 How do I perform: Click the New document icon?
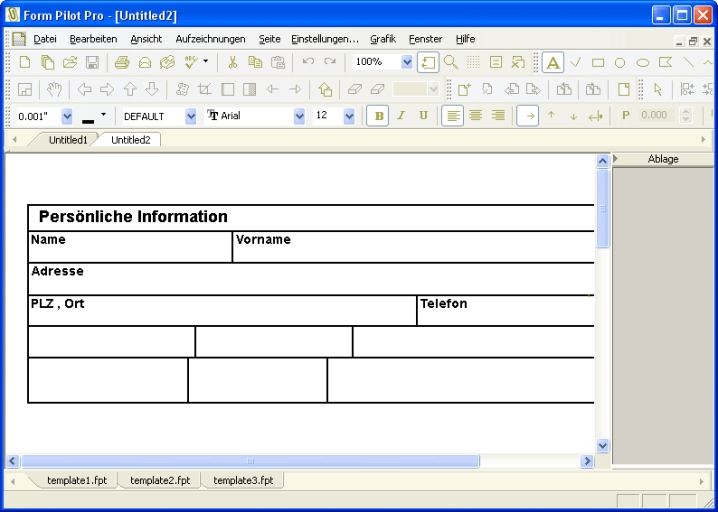pos(24,62)
